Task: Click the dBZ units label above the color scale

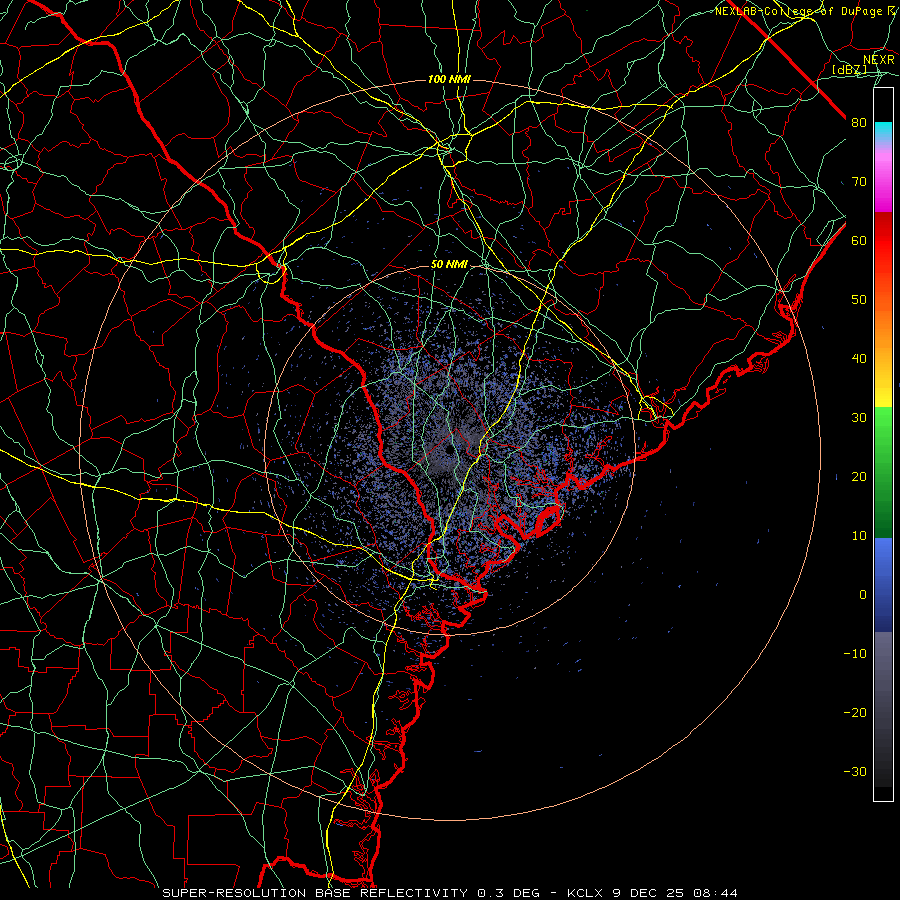Action: pos(849,69)
